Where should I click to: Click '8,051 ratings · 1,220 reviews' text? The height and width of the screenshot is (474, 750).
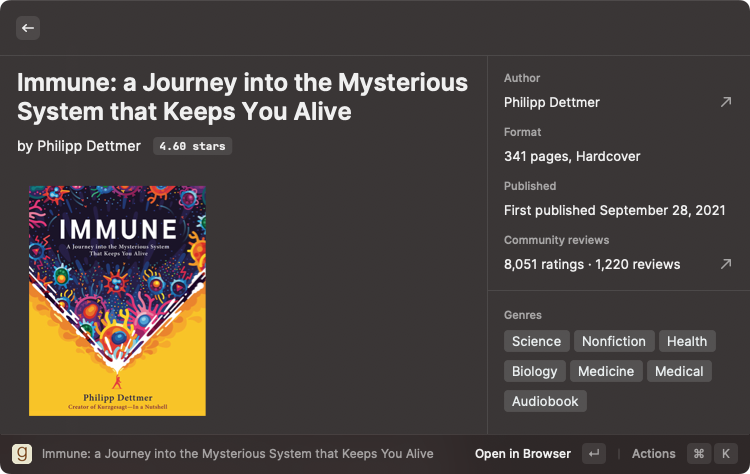click(x=592, y=265)
